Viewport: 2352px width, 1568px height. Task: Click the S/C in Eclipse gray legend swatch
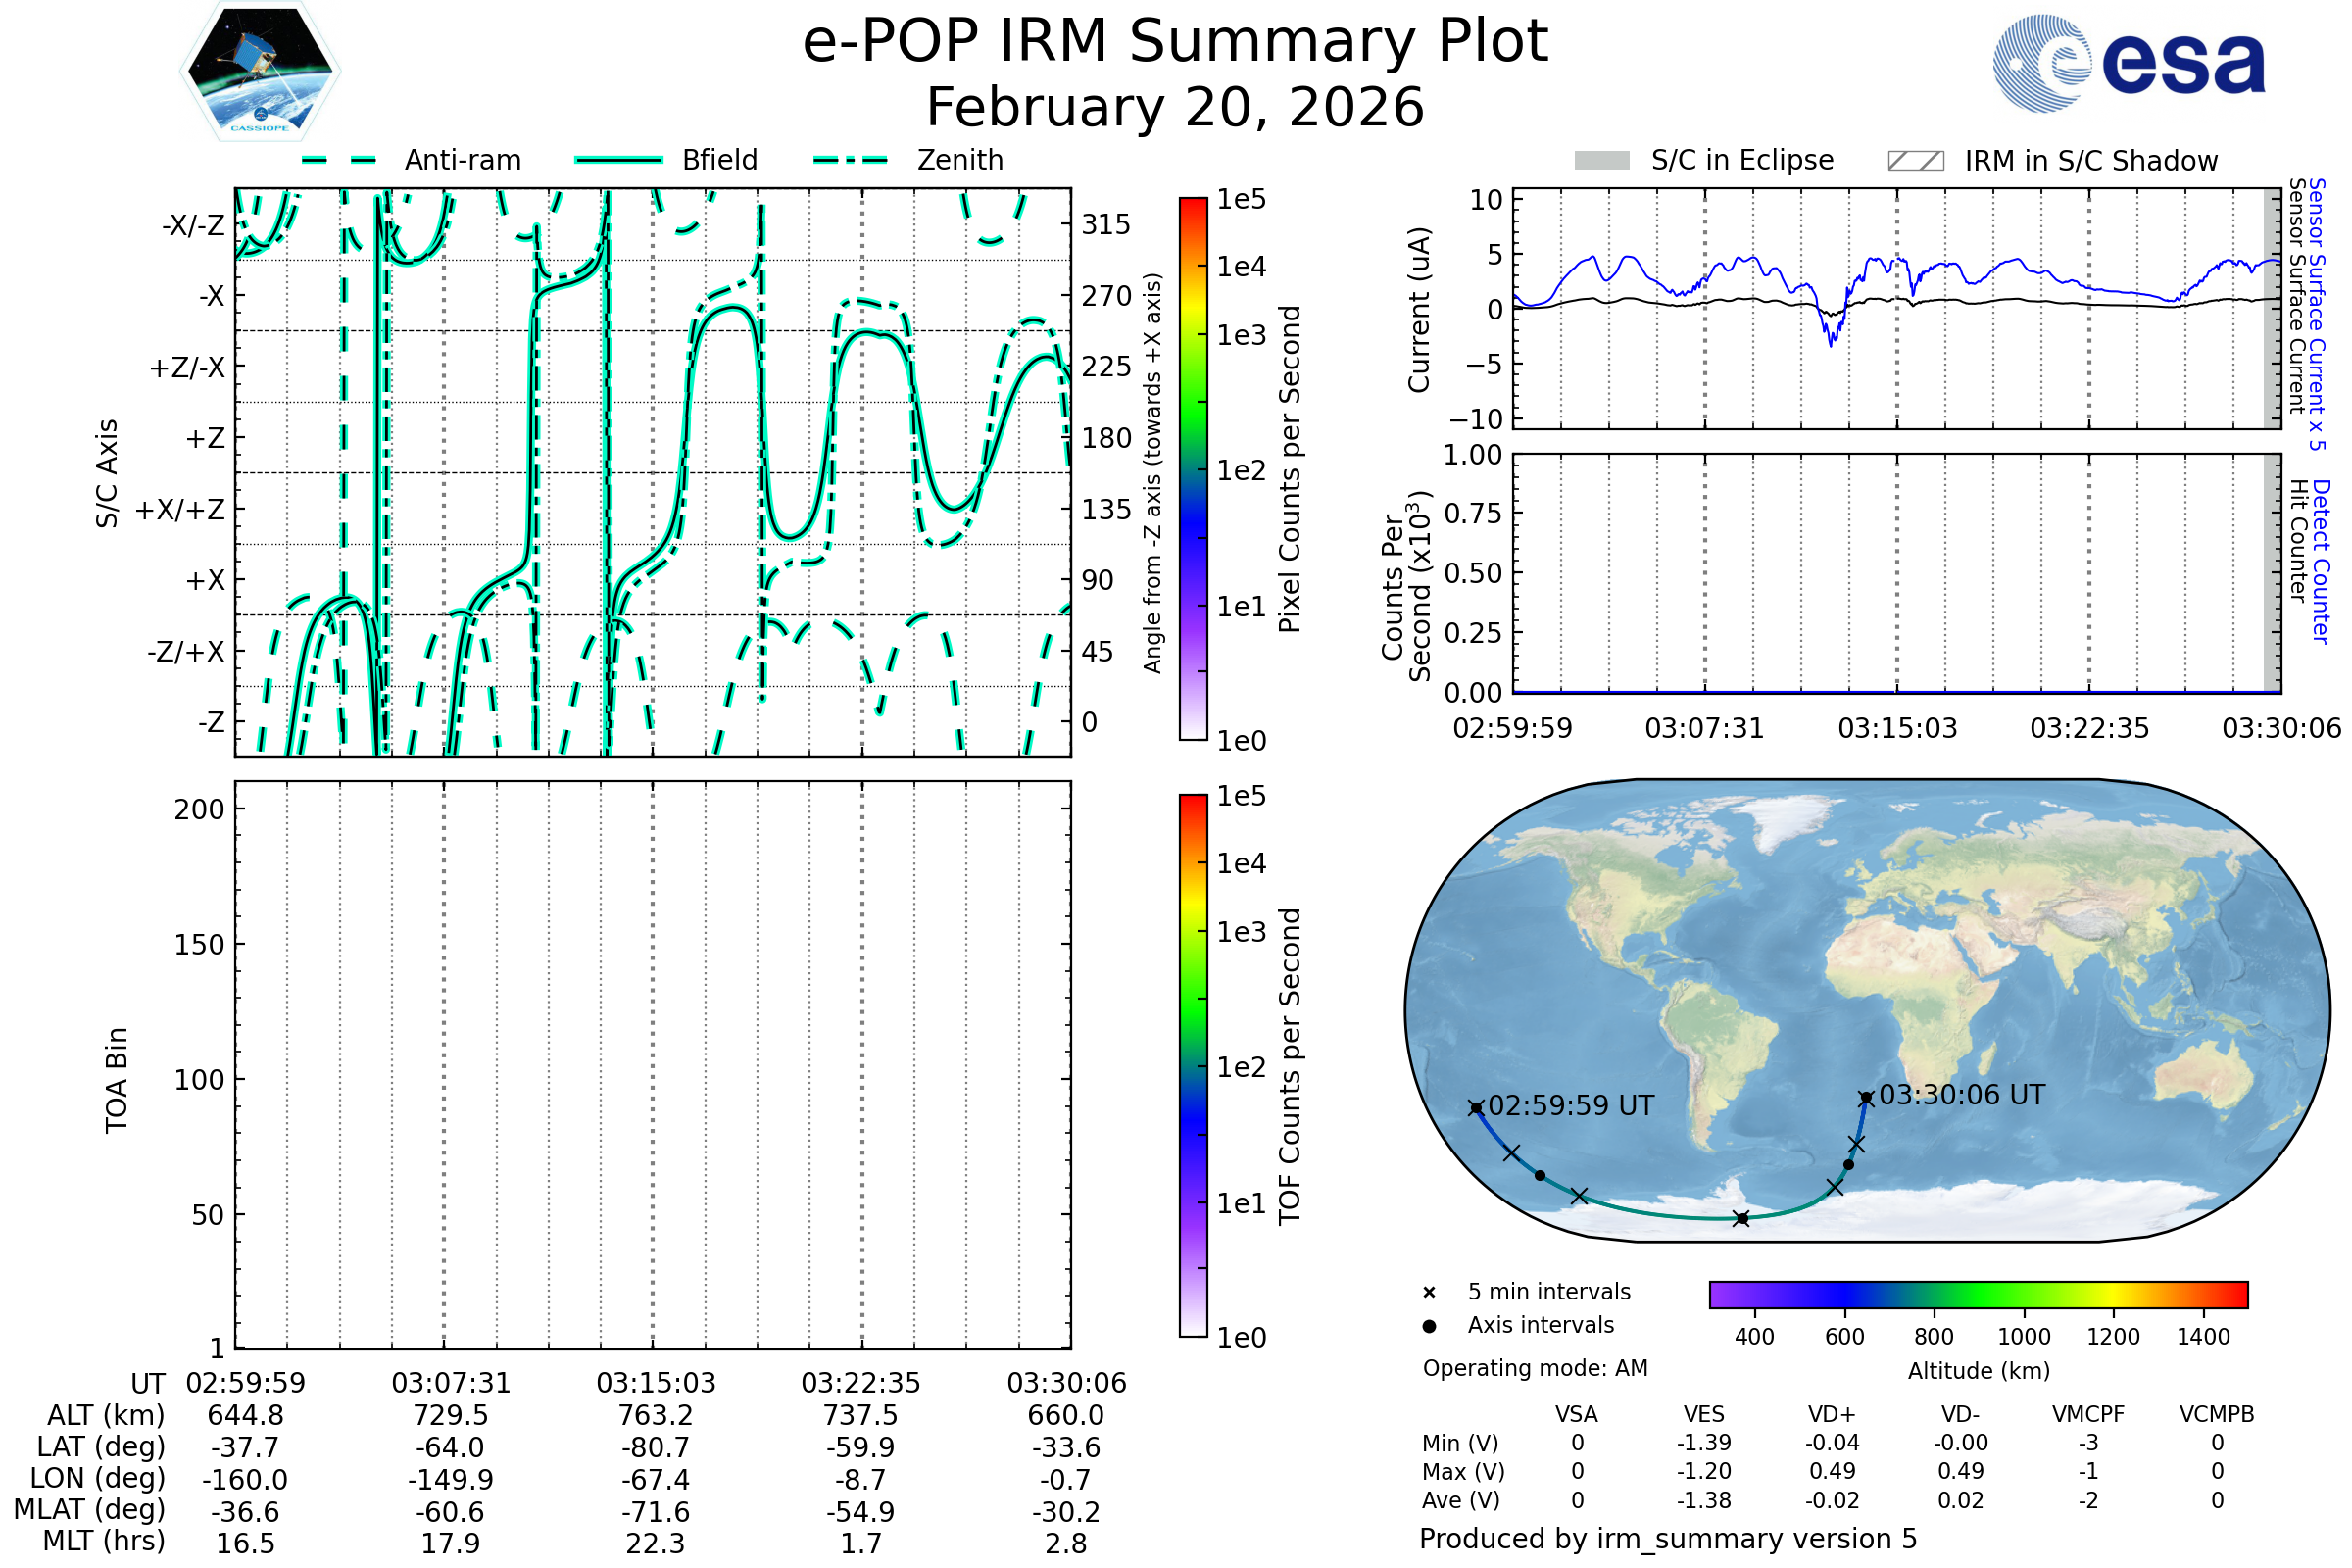1601,161
